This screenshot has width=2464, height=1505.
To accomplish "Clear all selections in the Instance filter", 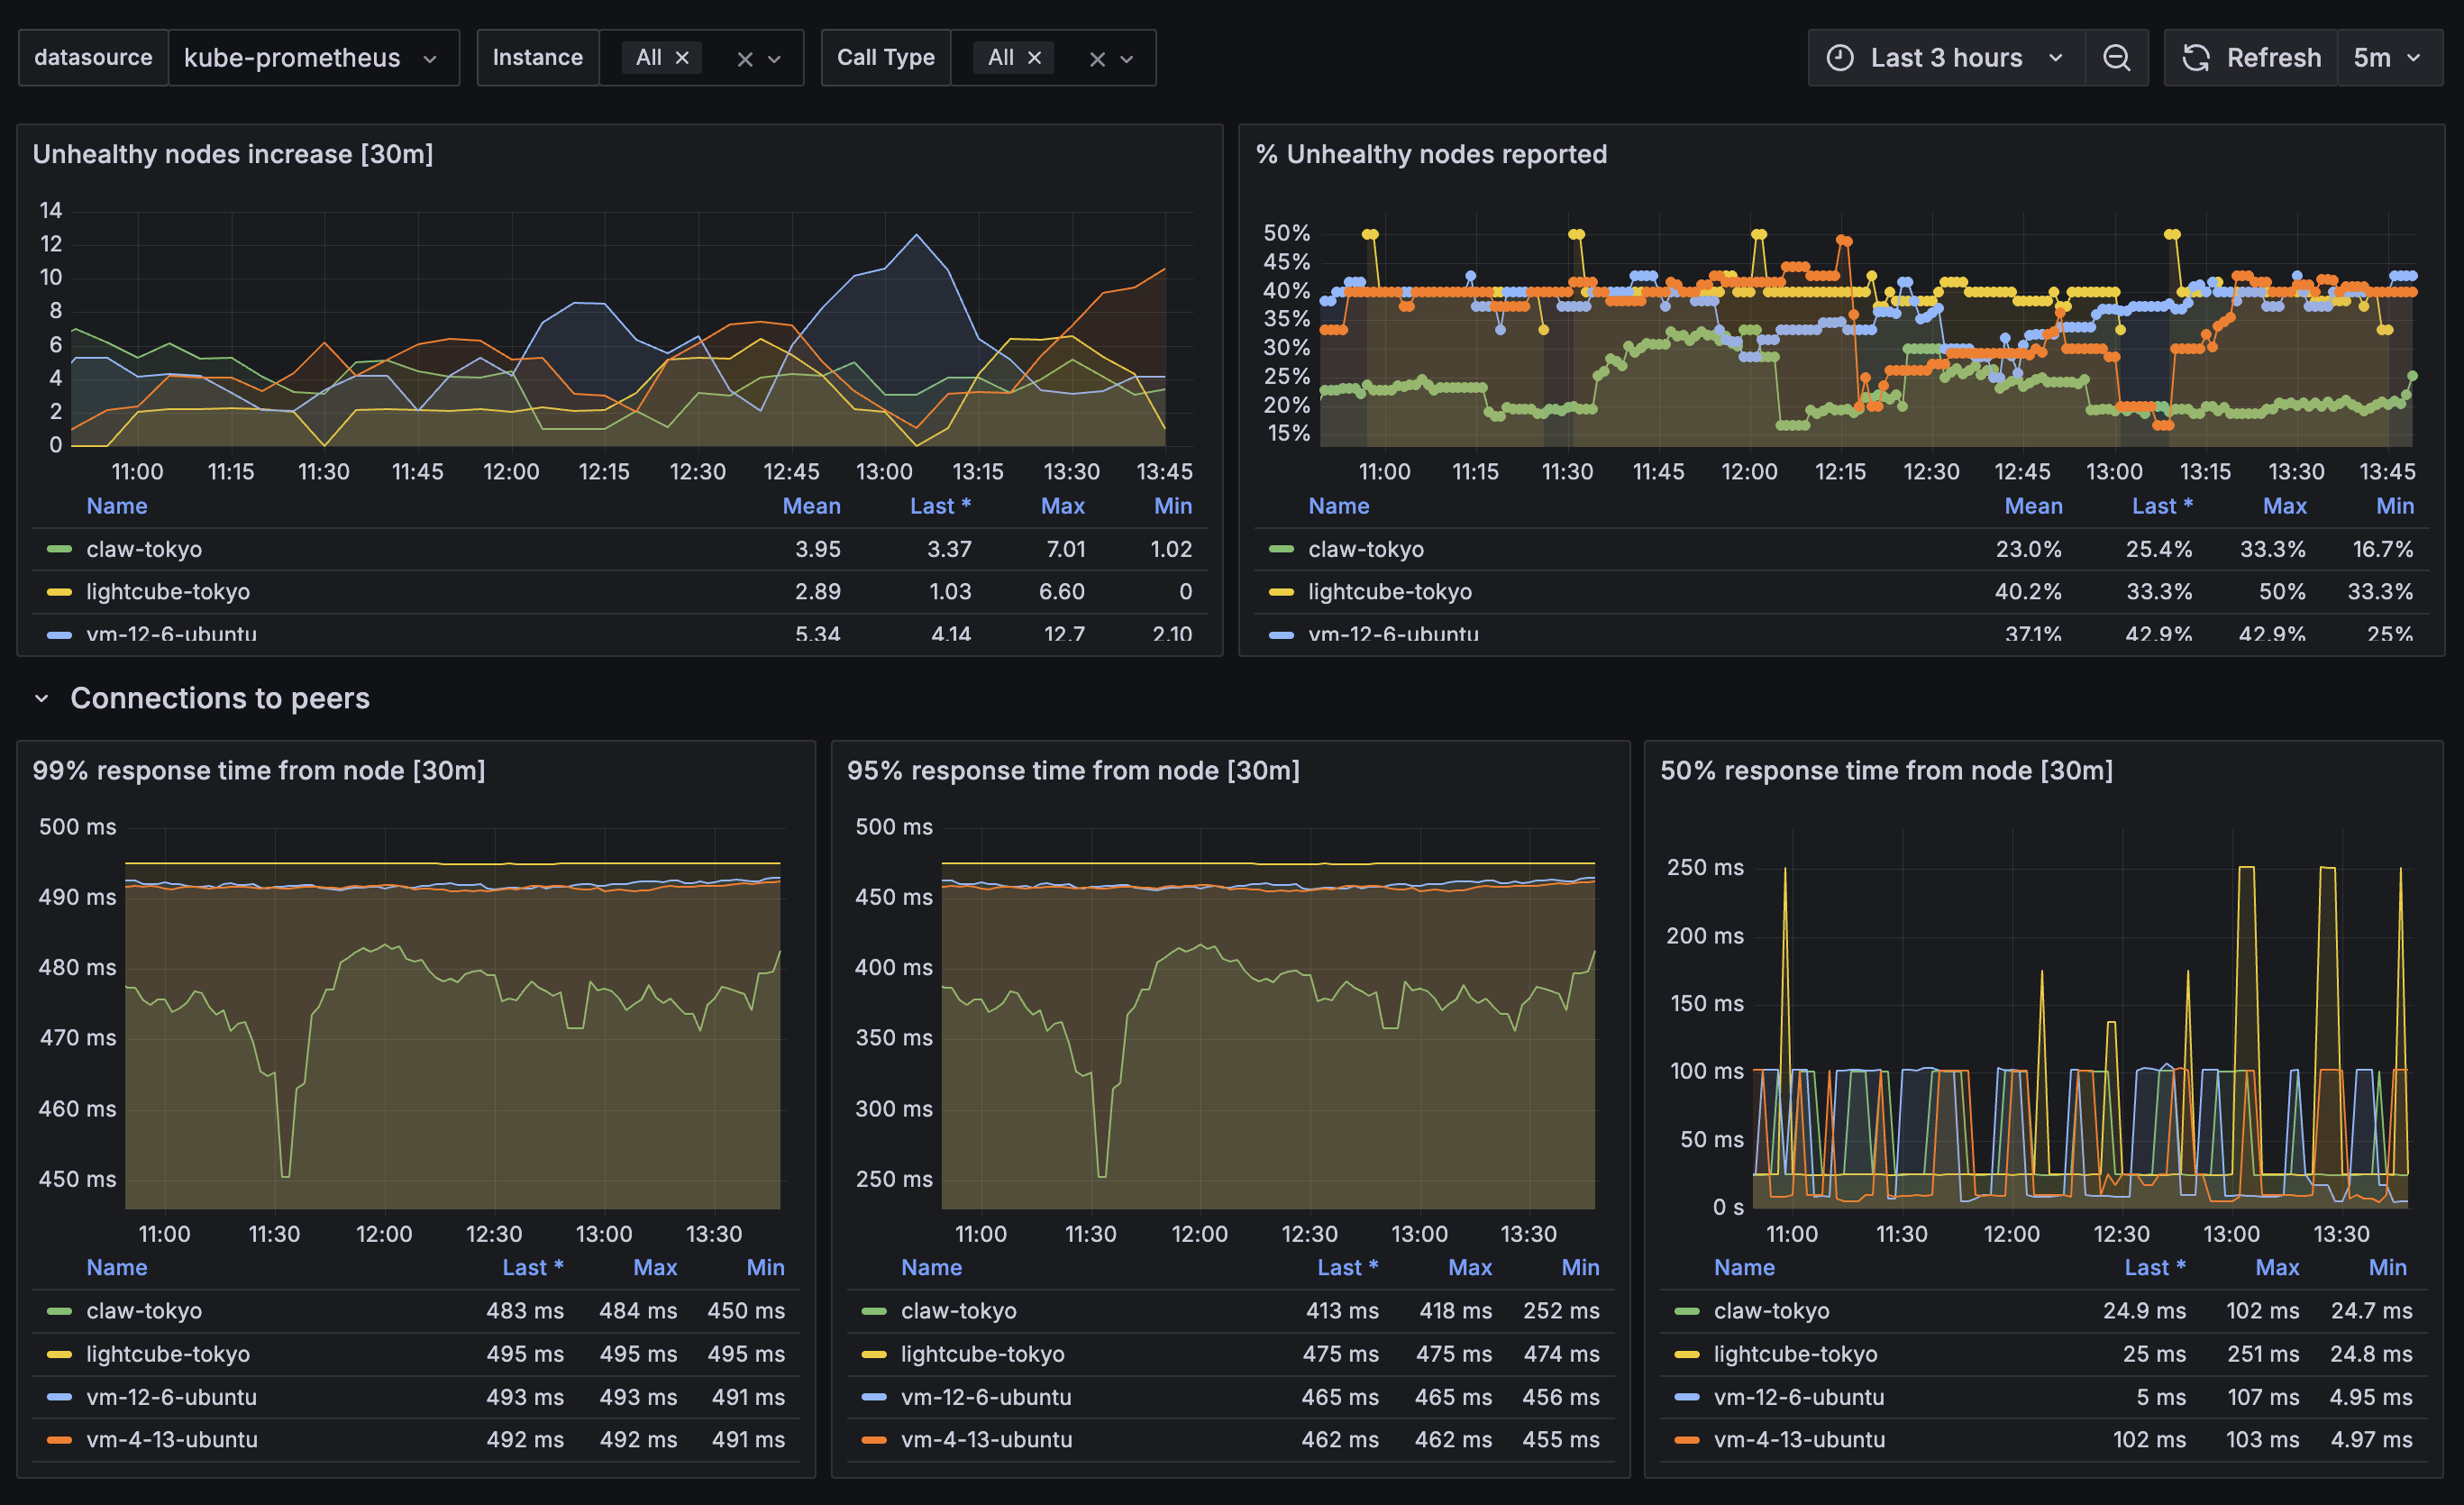I will coord(746,58).
